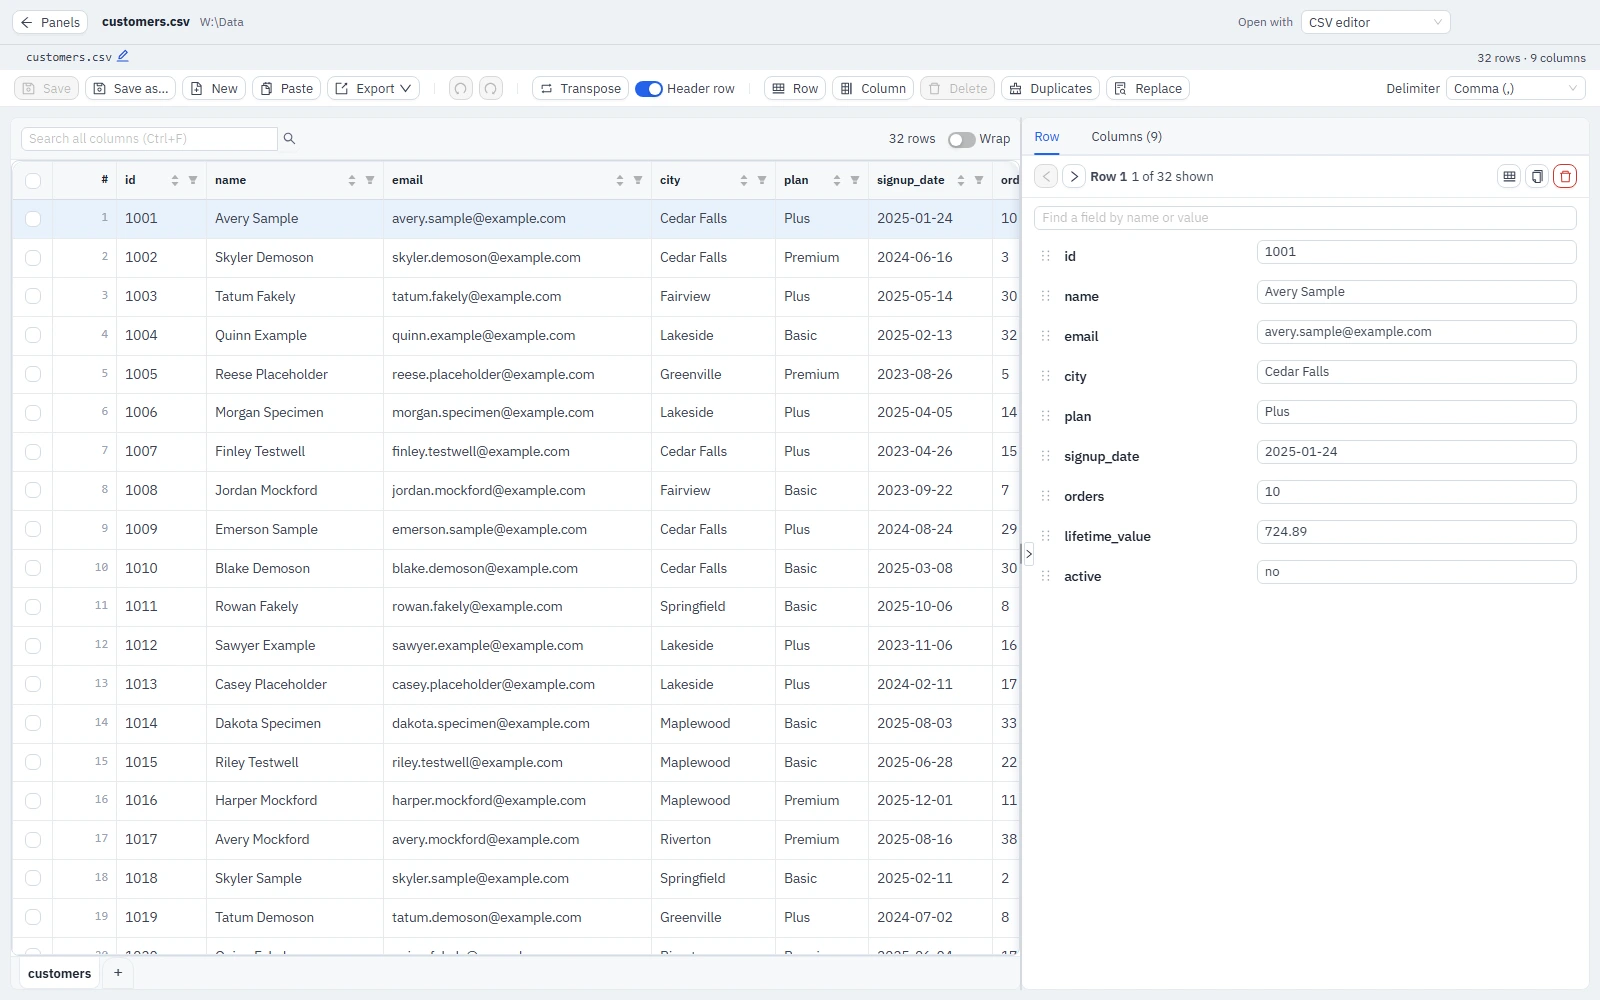Image resolution: width=1600 pixels, height=1000 pixels.
Task: Click the Row insert button in toolbar
Action: click(795, 88)
